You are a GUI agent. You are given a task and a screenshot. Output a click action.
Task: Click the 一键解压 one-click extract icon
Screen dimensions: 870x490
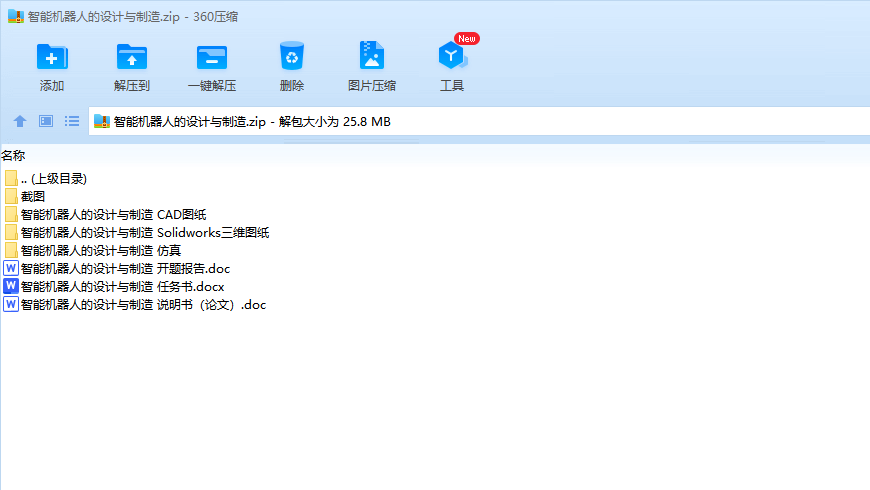tap(212, 57)
